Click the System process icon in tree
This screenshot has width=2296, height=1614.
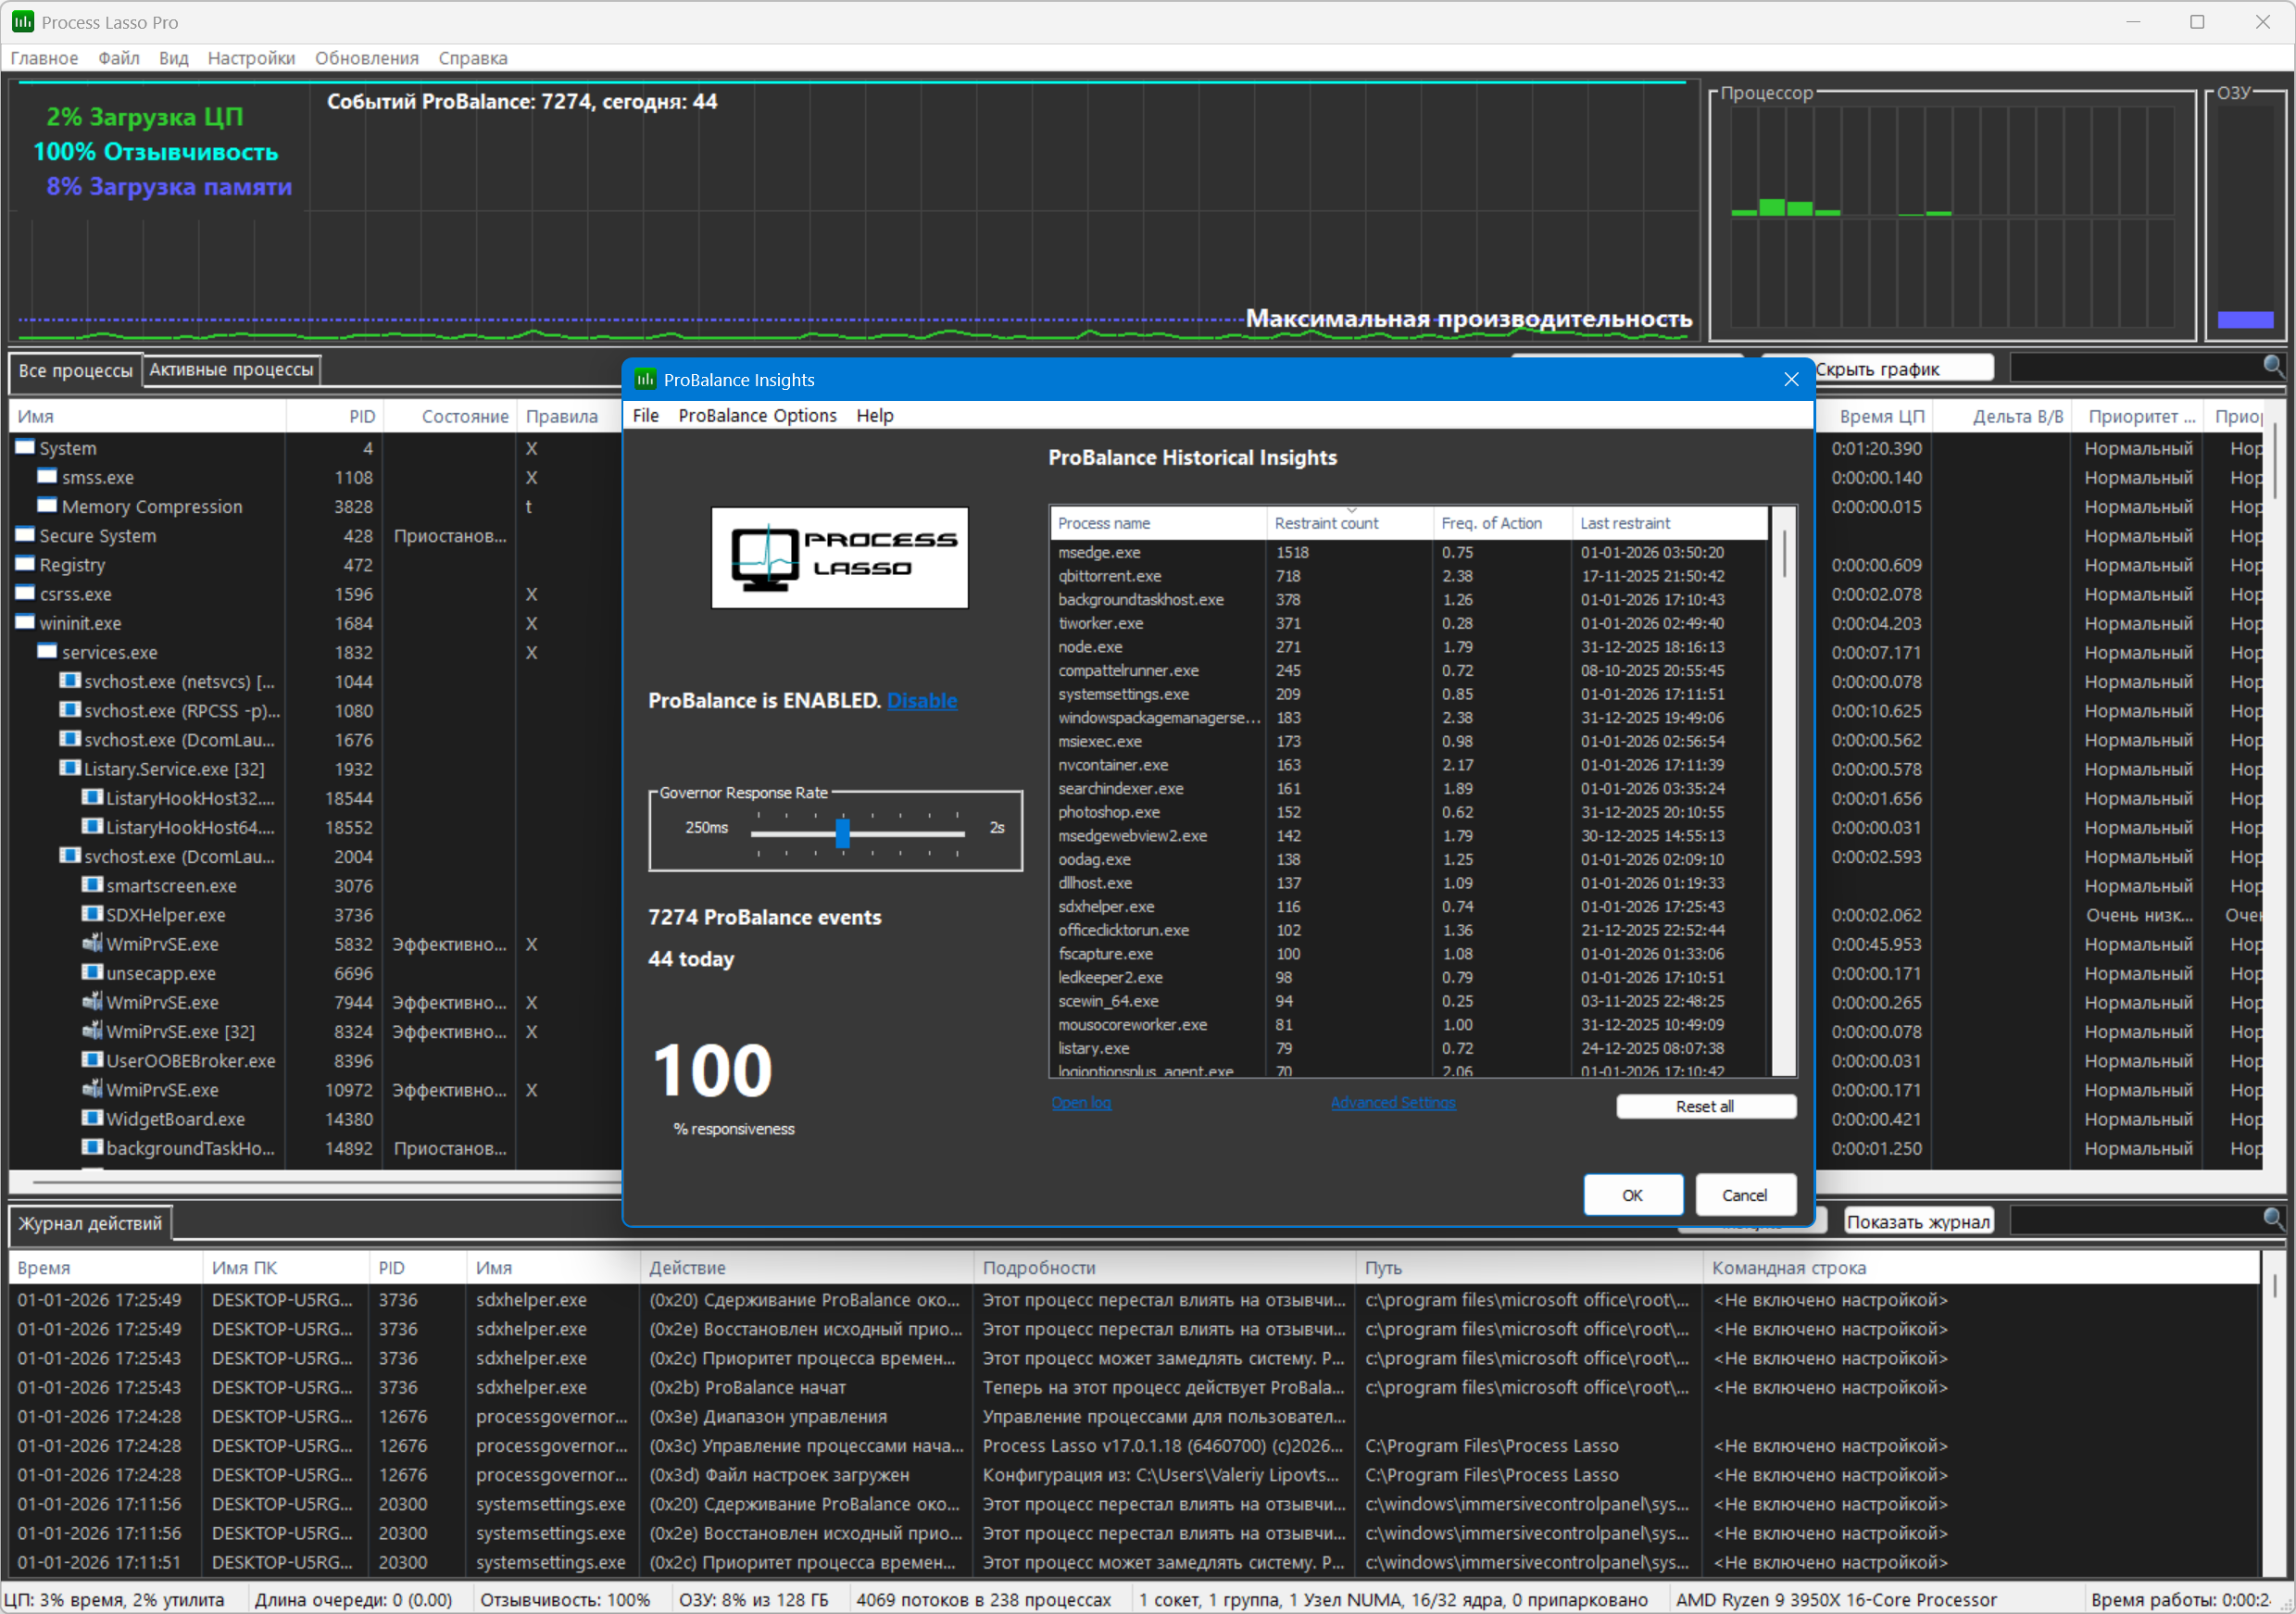click(x=25, y=447)
